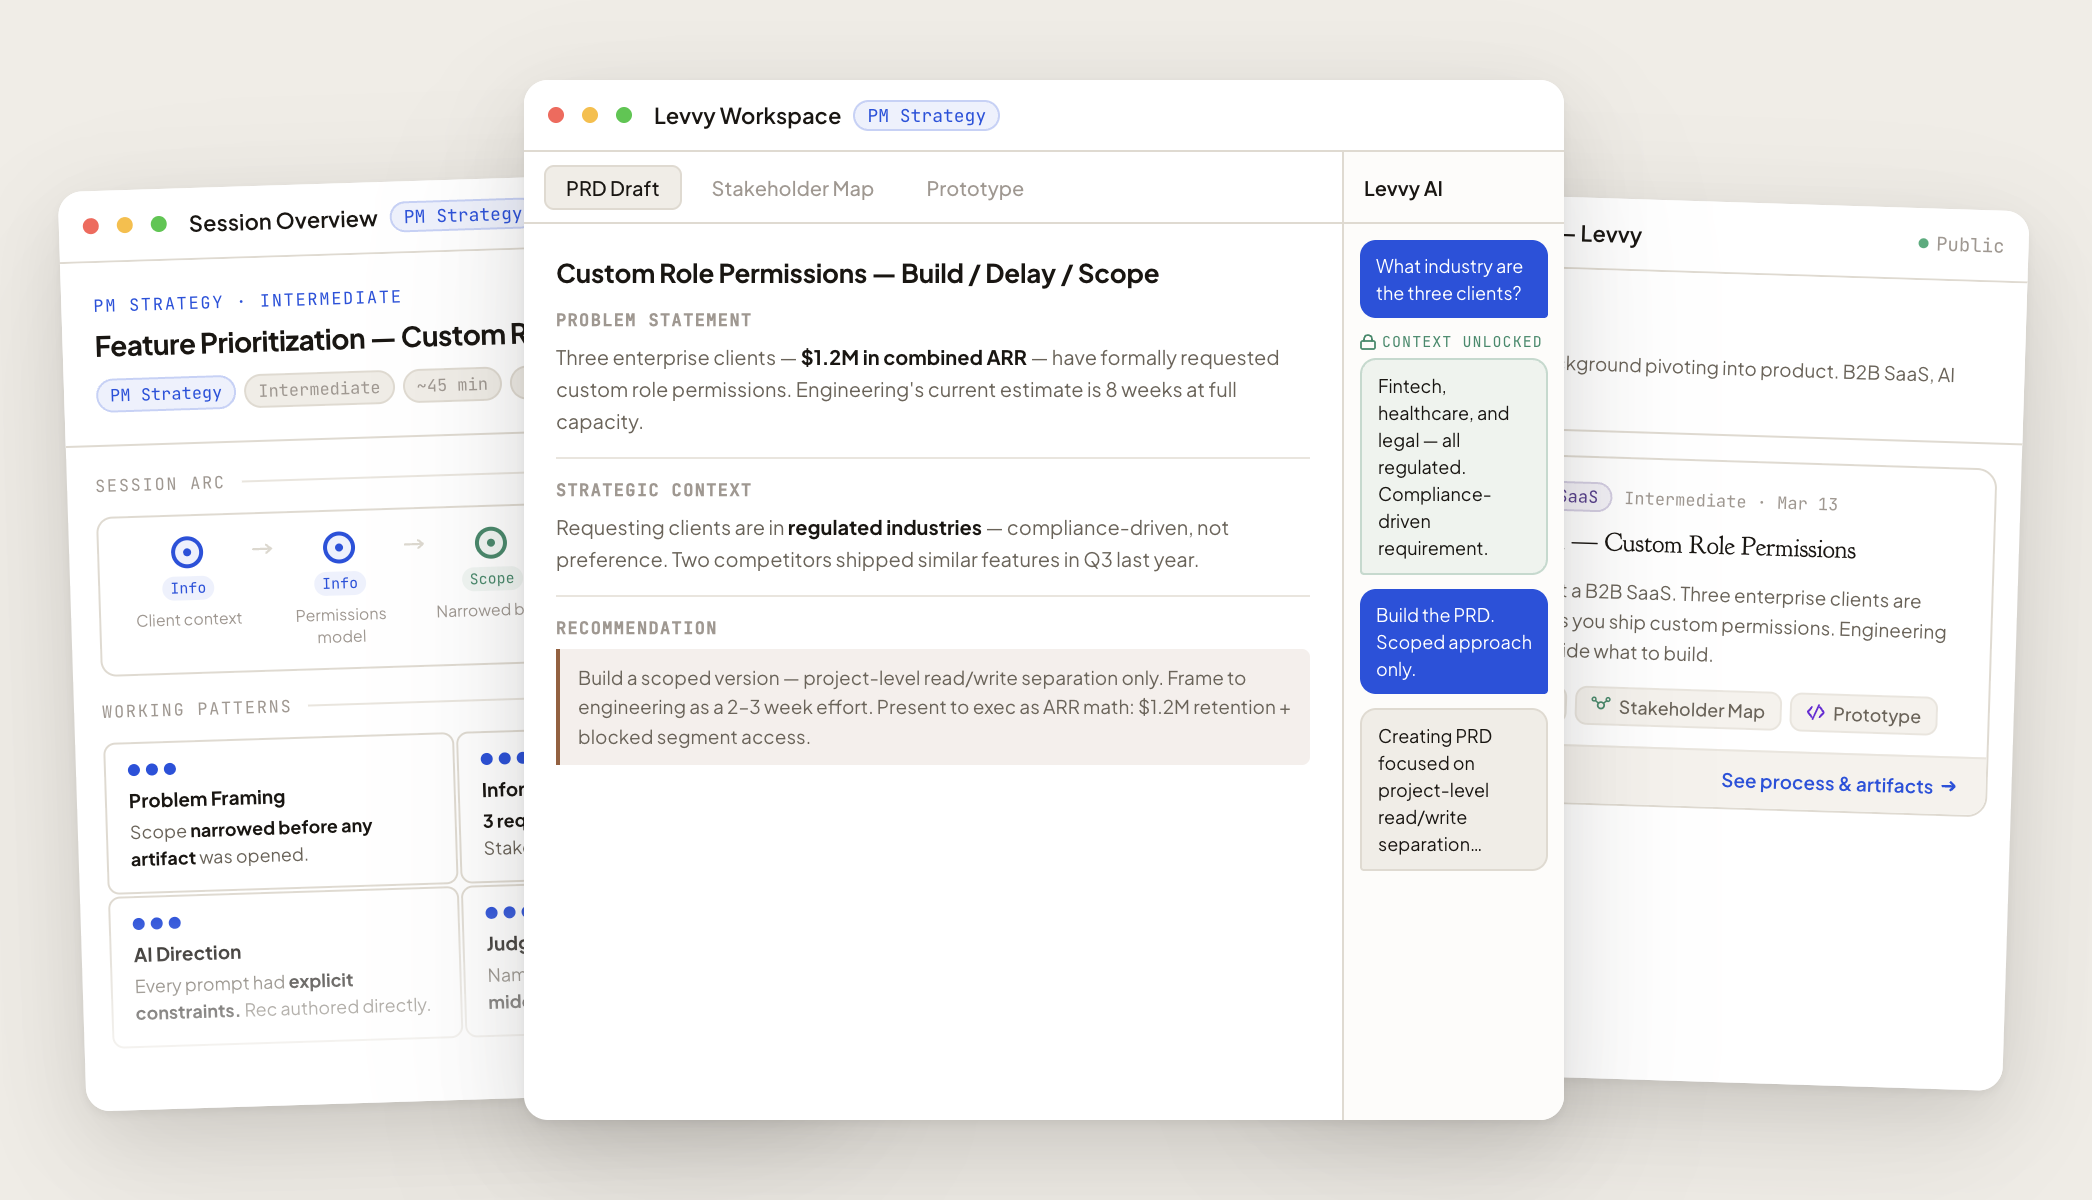The image size is (2092, 1200).
Task: Click the PM Strategy badge in the title bar
Action: pyautogui.click(x=925, y=115)
